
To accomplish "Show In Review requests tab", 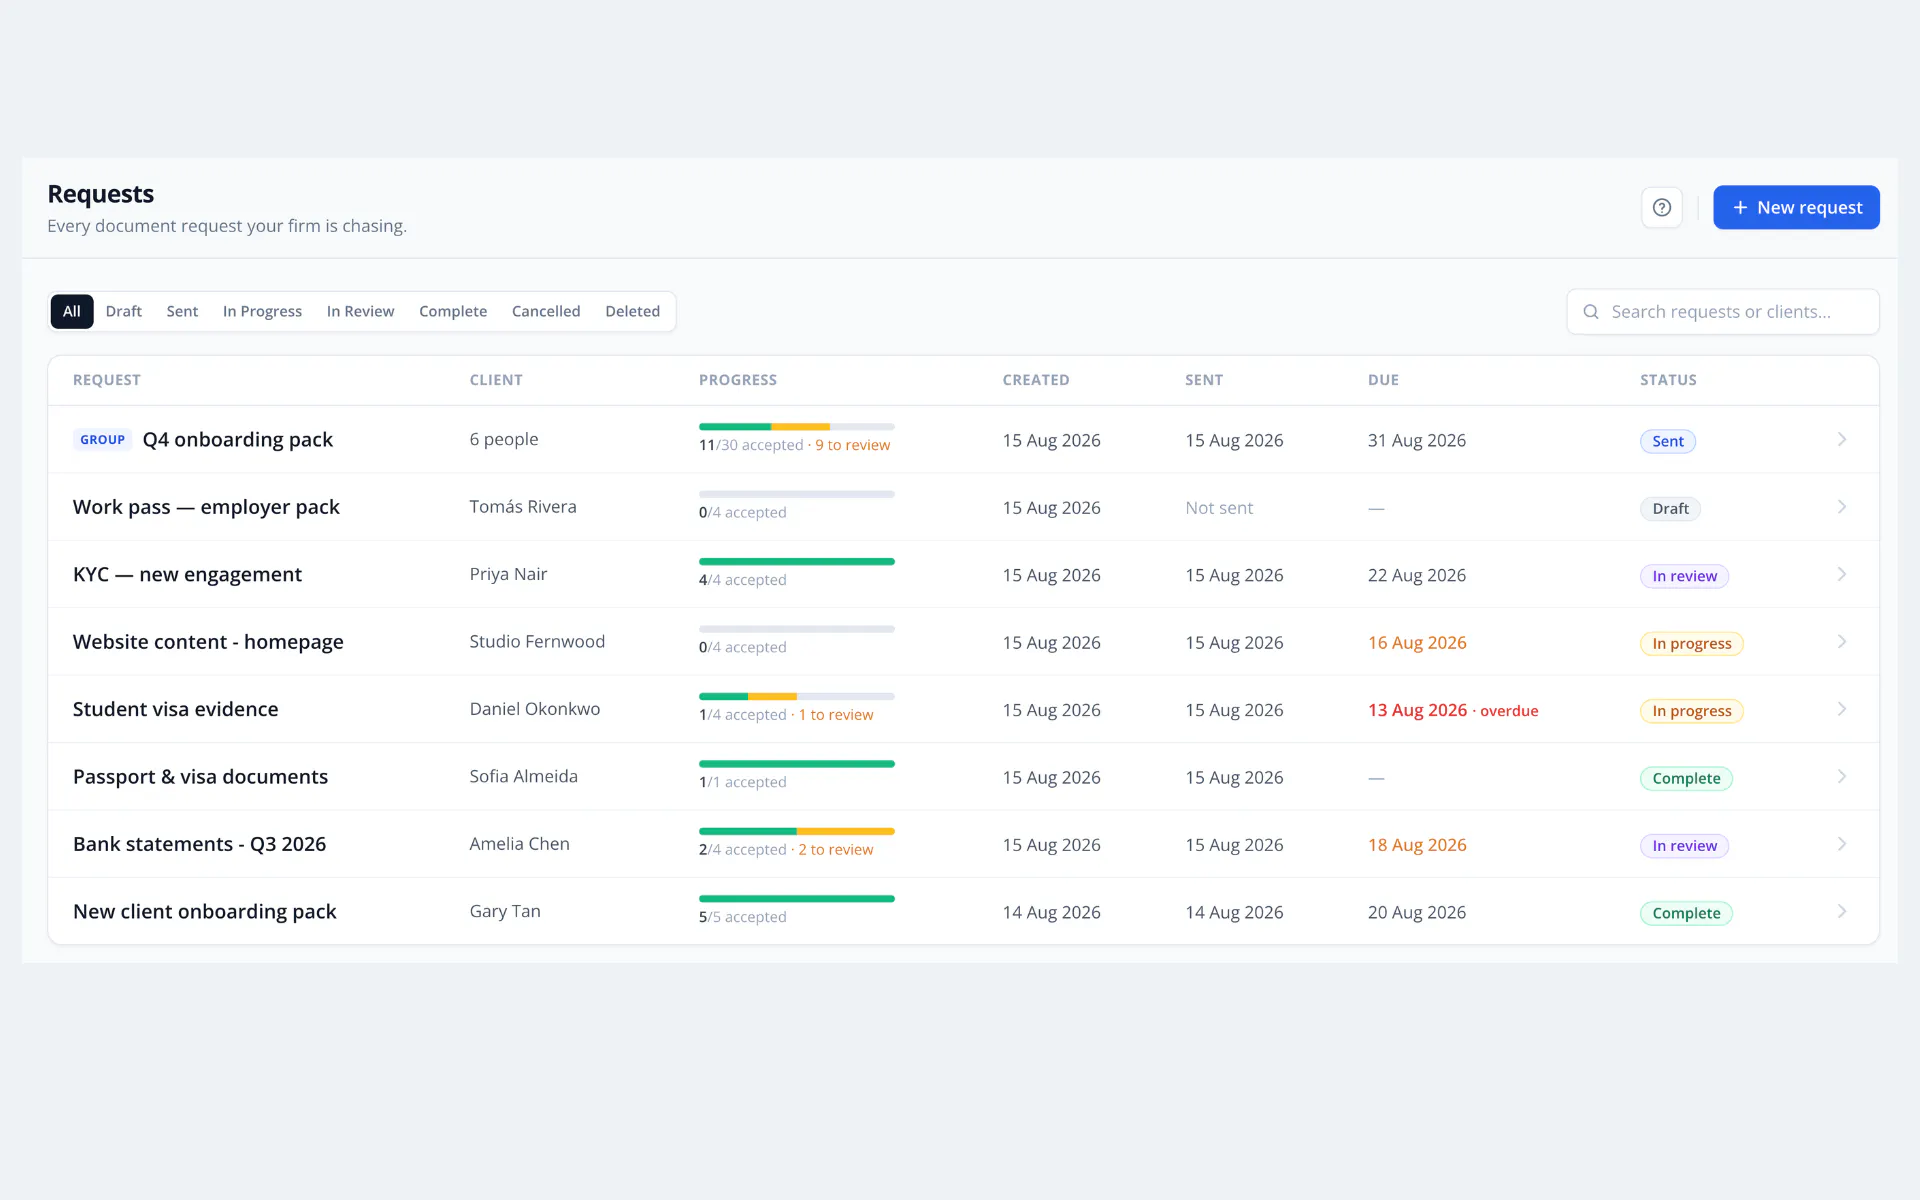I will 360,311.
